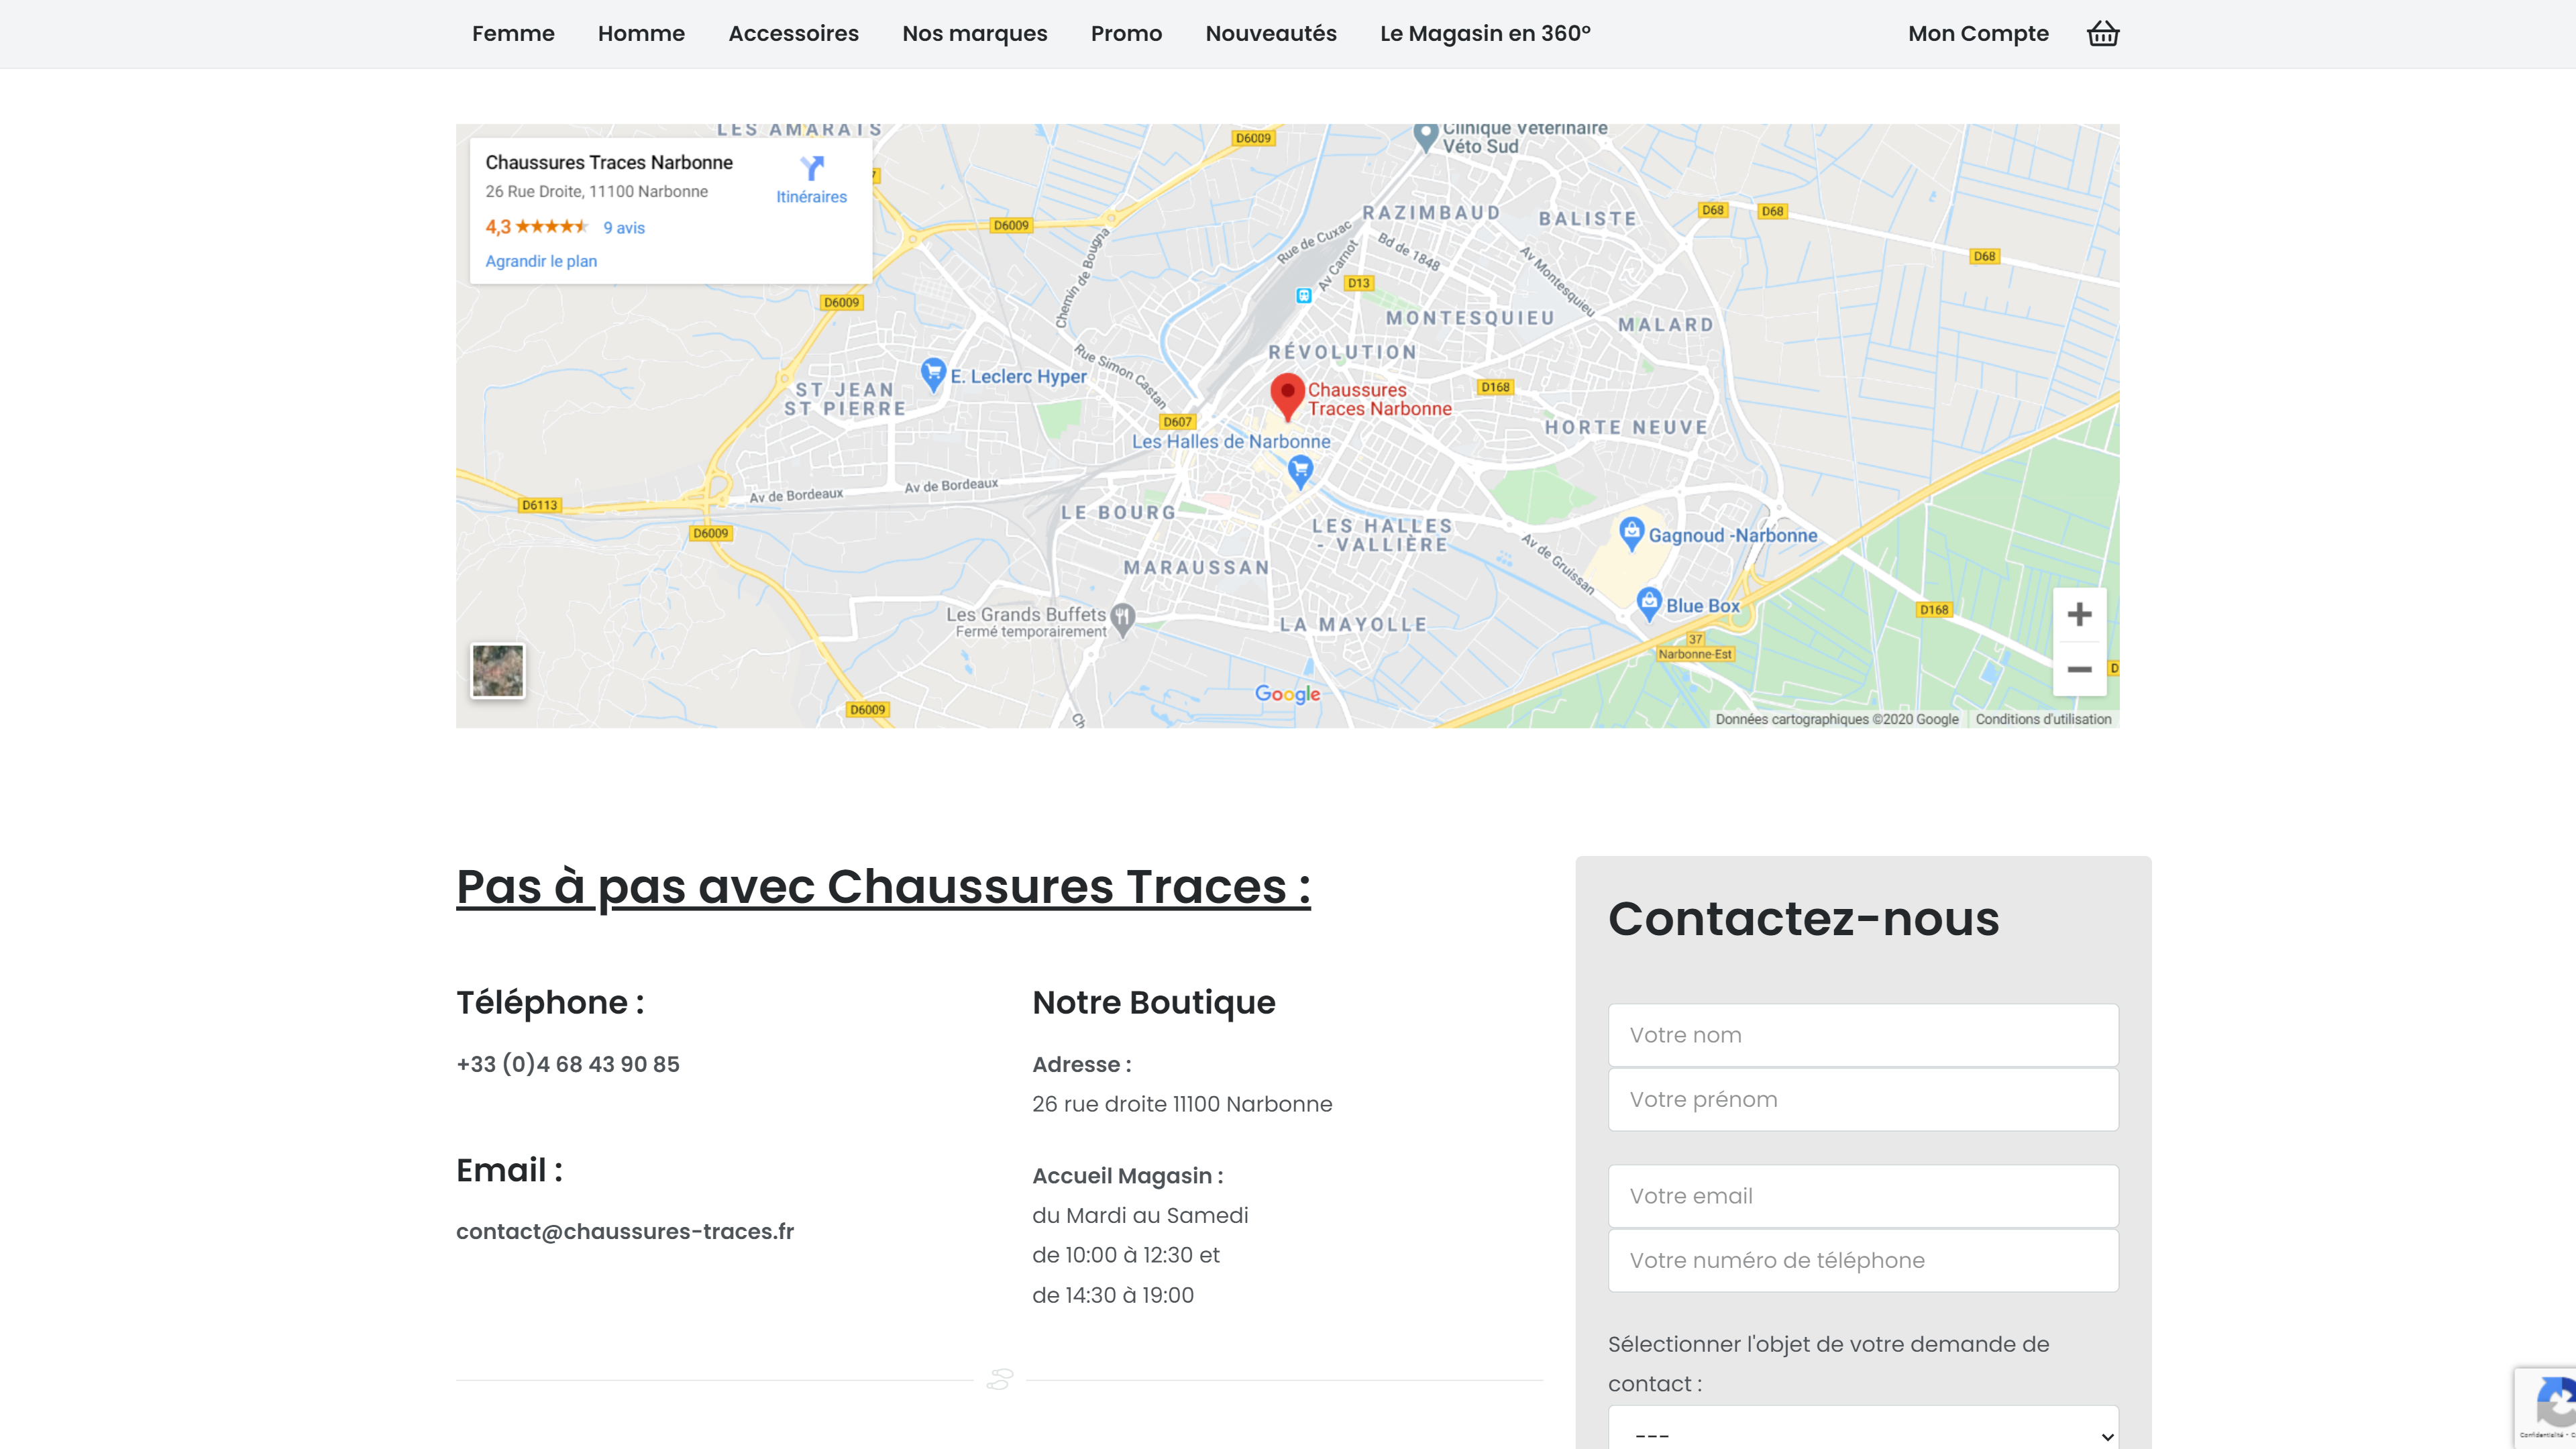Screen dimensions: 2576x1449
Task: Click the contact@chaussures-traces.fr email
Action: [625, 1231]
